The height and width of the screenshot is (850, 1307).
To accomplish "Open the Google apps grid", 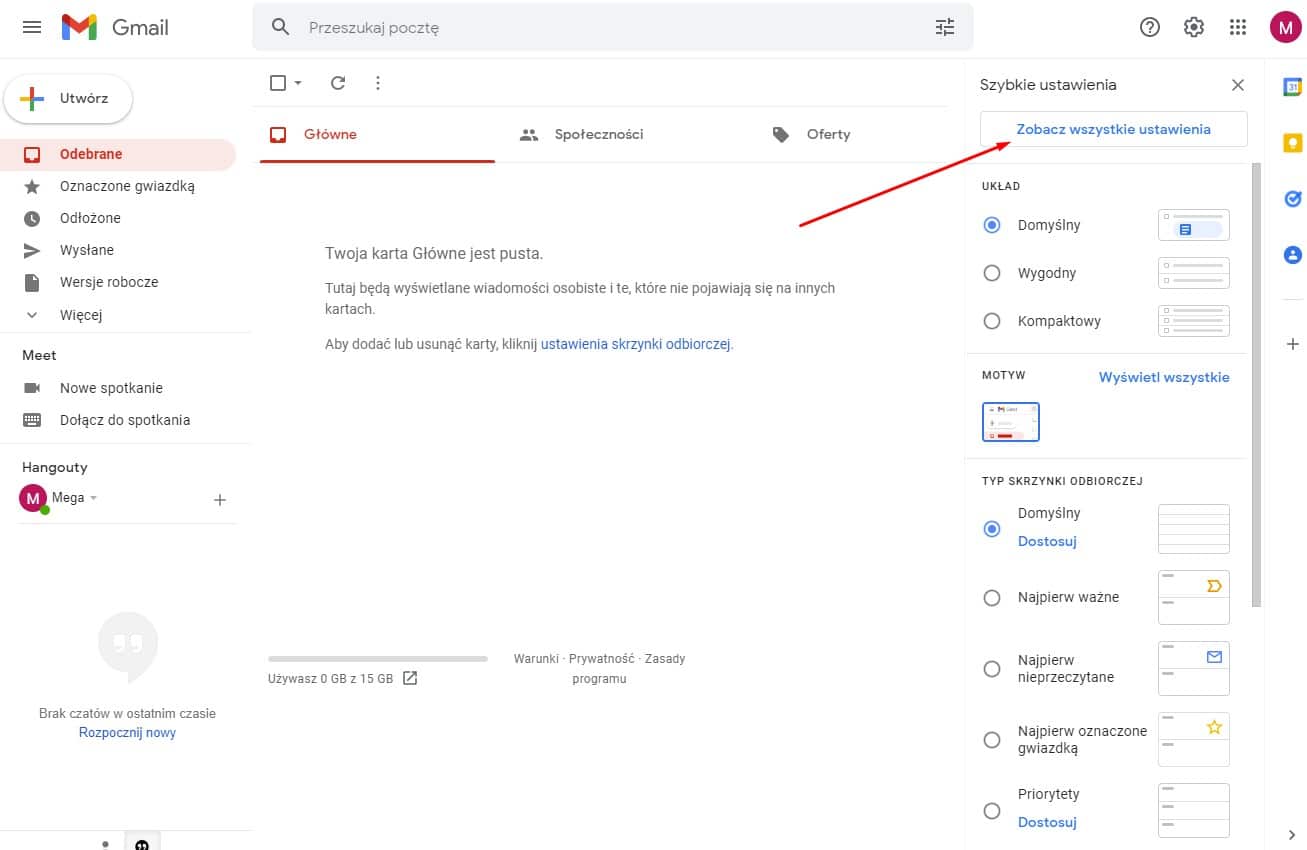I will click(1238, 27).
